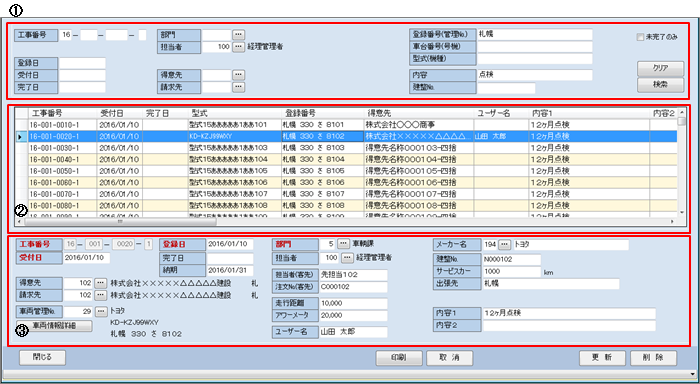Image resolution: width=700 pixels, height=384 pixels.
Task: Click the 印刷 button
Action: (x=399, y=358)
